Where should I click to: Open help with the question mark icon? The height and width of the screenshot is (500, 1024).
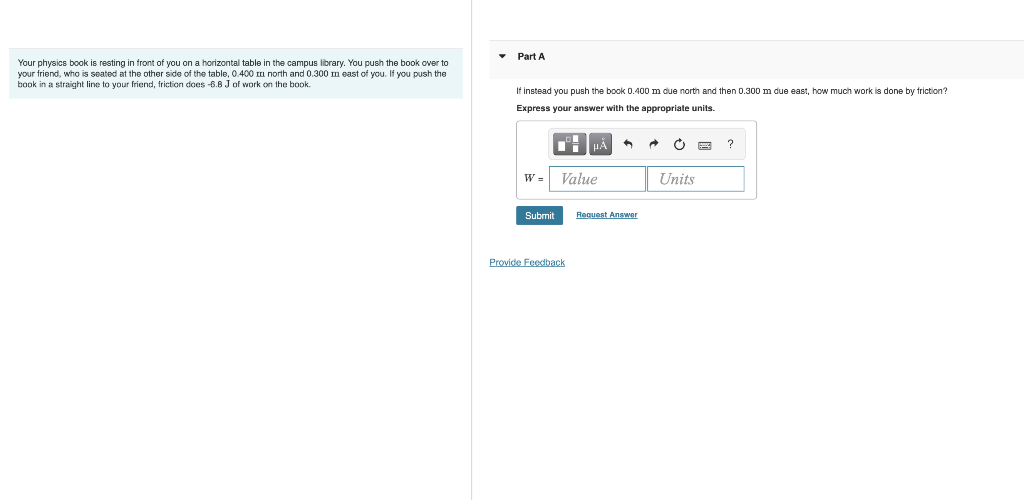tap(730, 144)
